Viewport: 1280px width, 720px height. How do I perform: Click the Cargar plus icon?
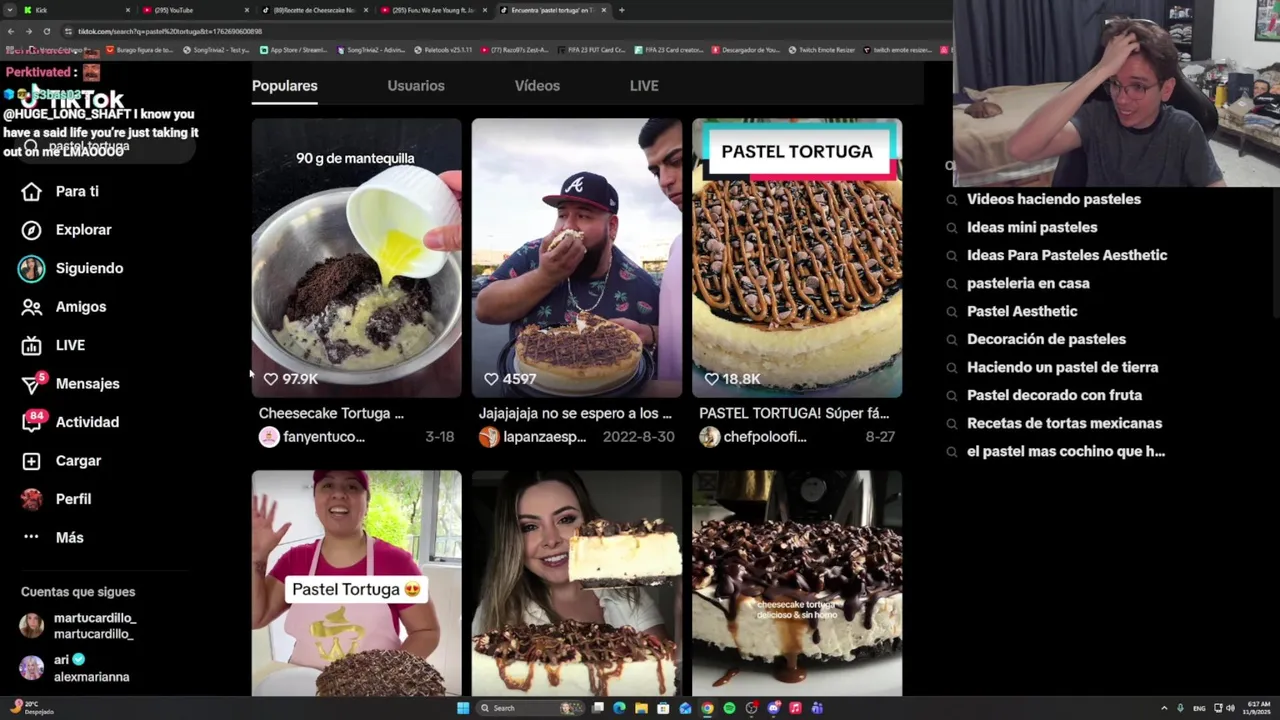pyautogui.click(x=31, y=461)
